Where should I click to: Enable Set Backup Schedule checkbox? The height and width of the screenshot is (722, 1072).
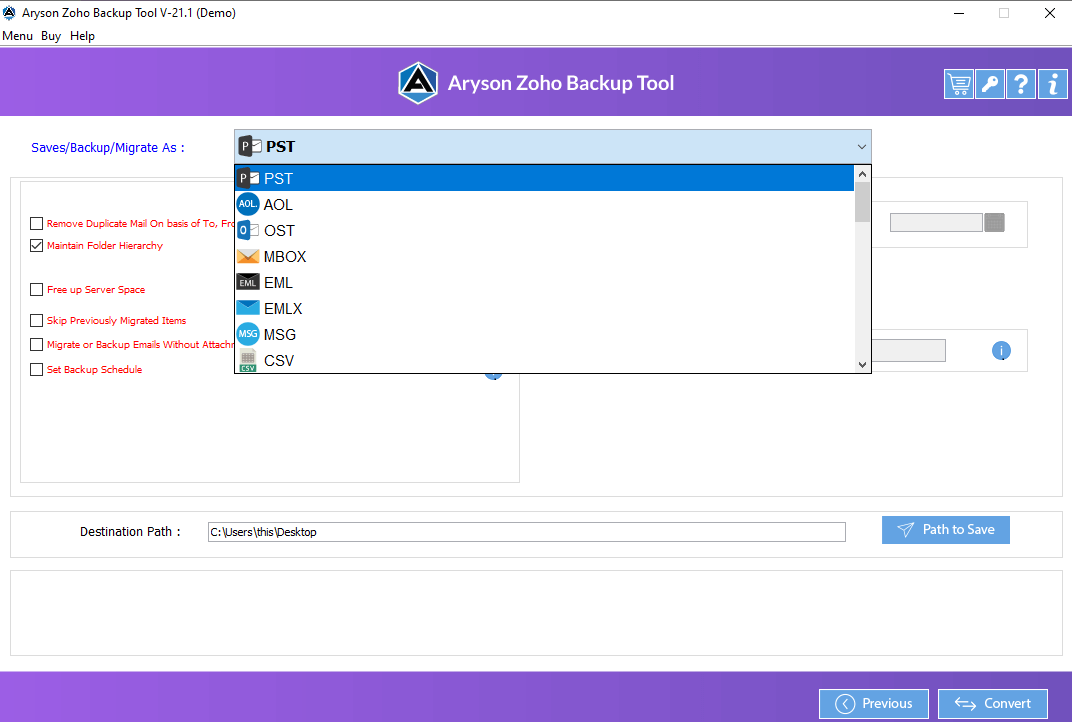[36, 370]
